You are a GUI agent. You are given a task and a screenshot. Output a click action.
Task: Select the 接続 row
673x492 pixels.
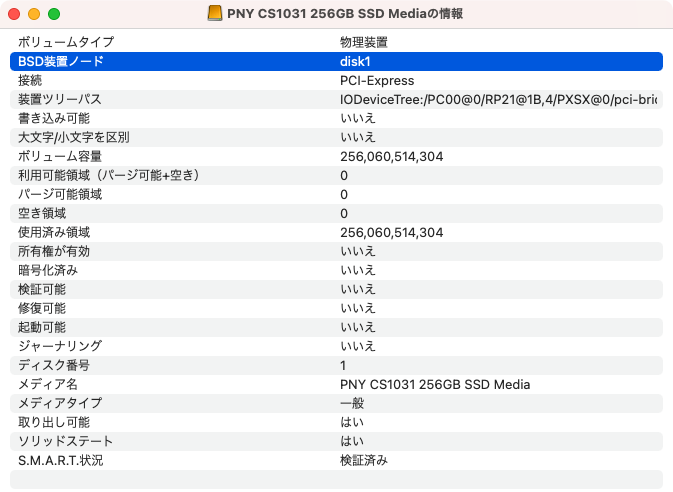pos(336,80)
